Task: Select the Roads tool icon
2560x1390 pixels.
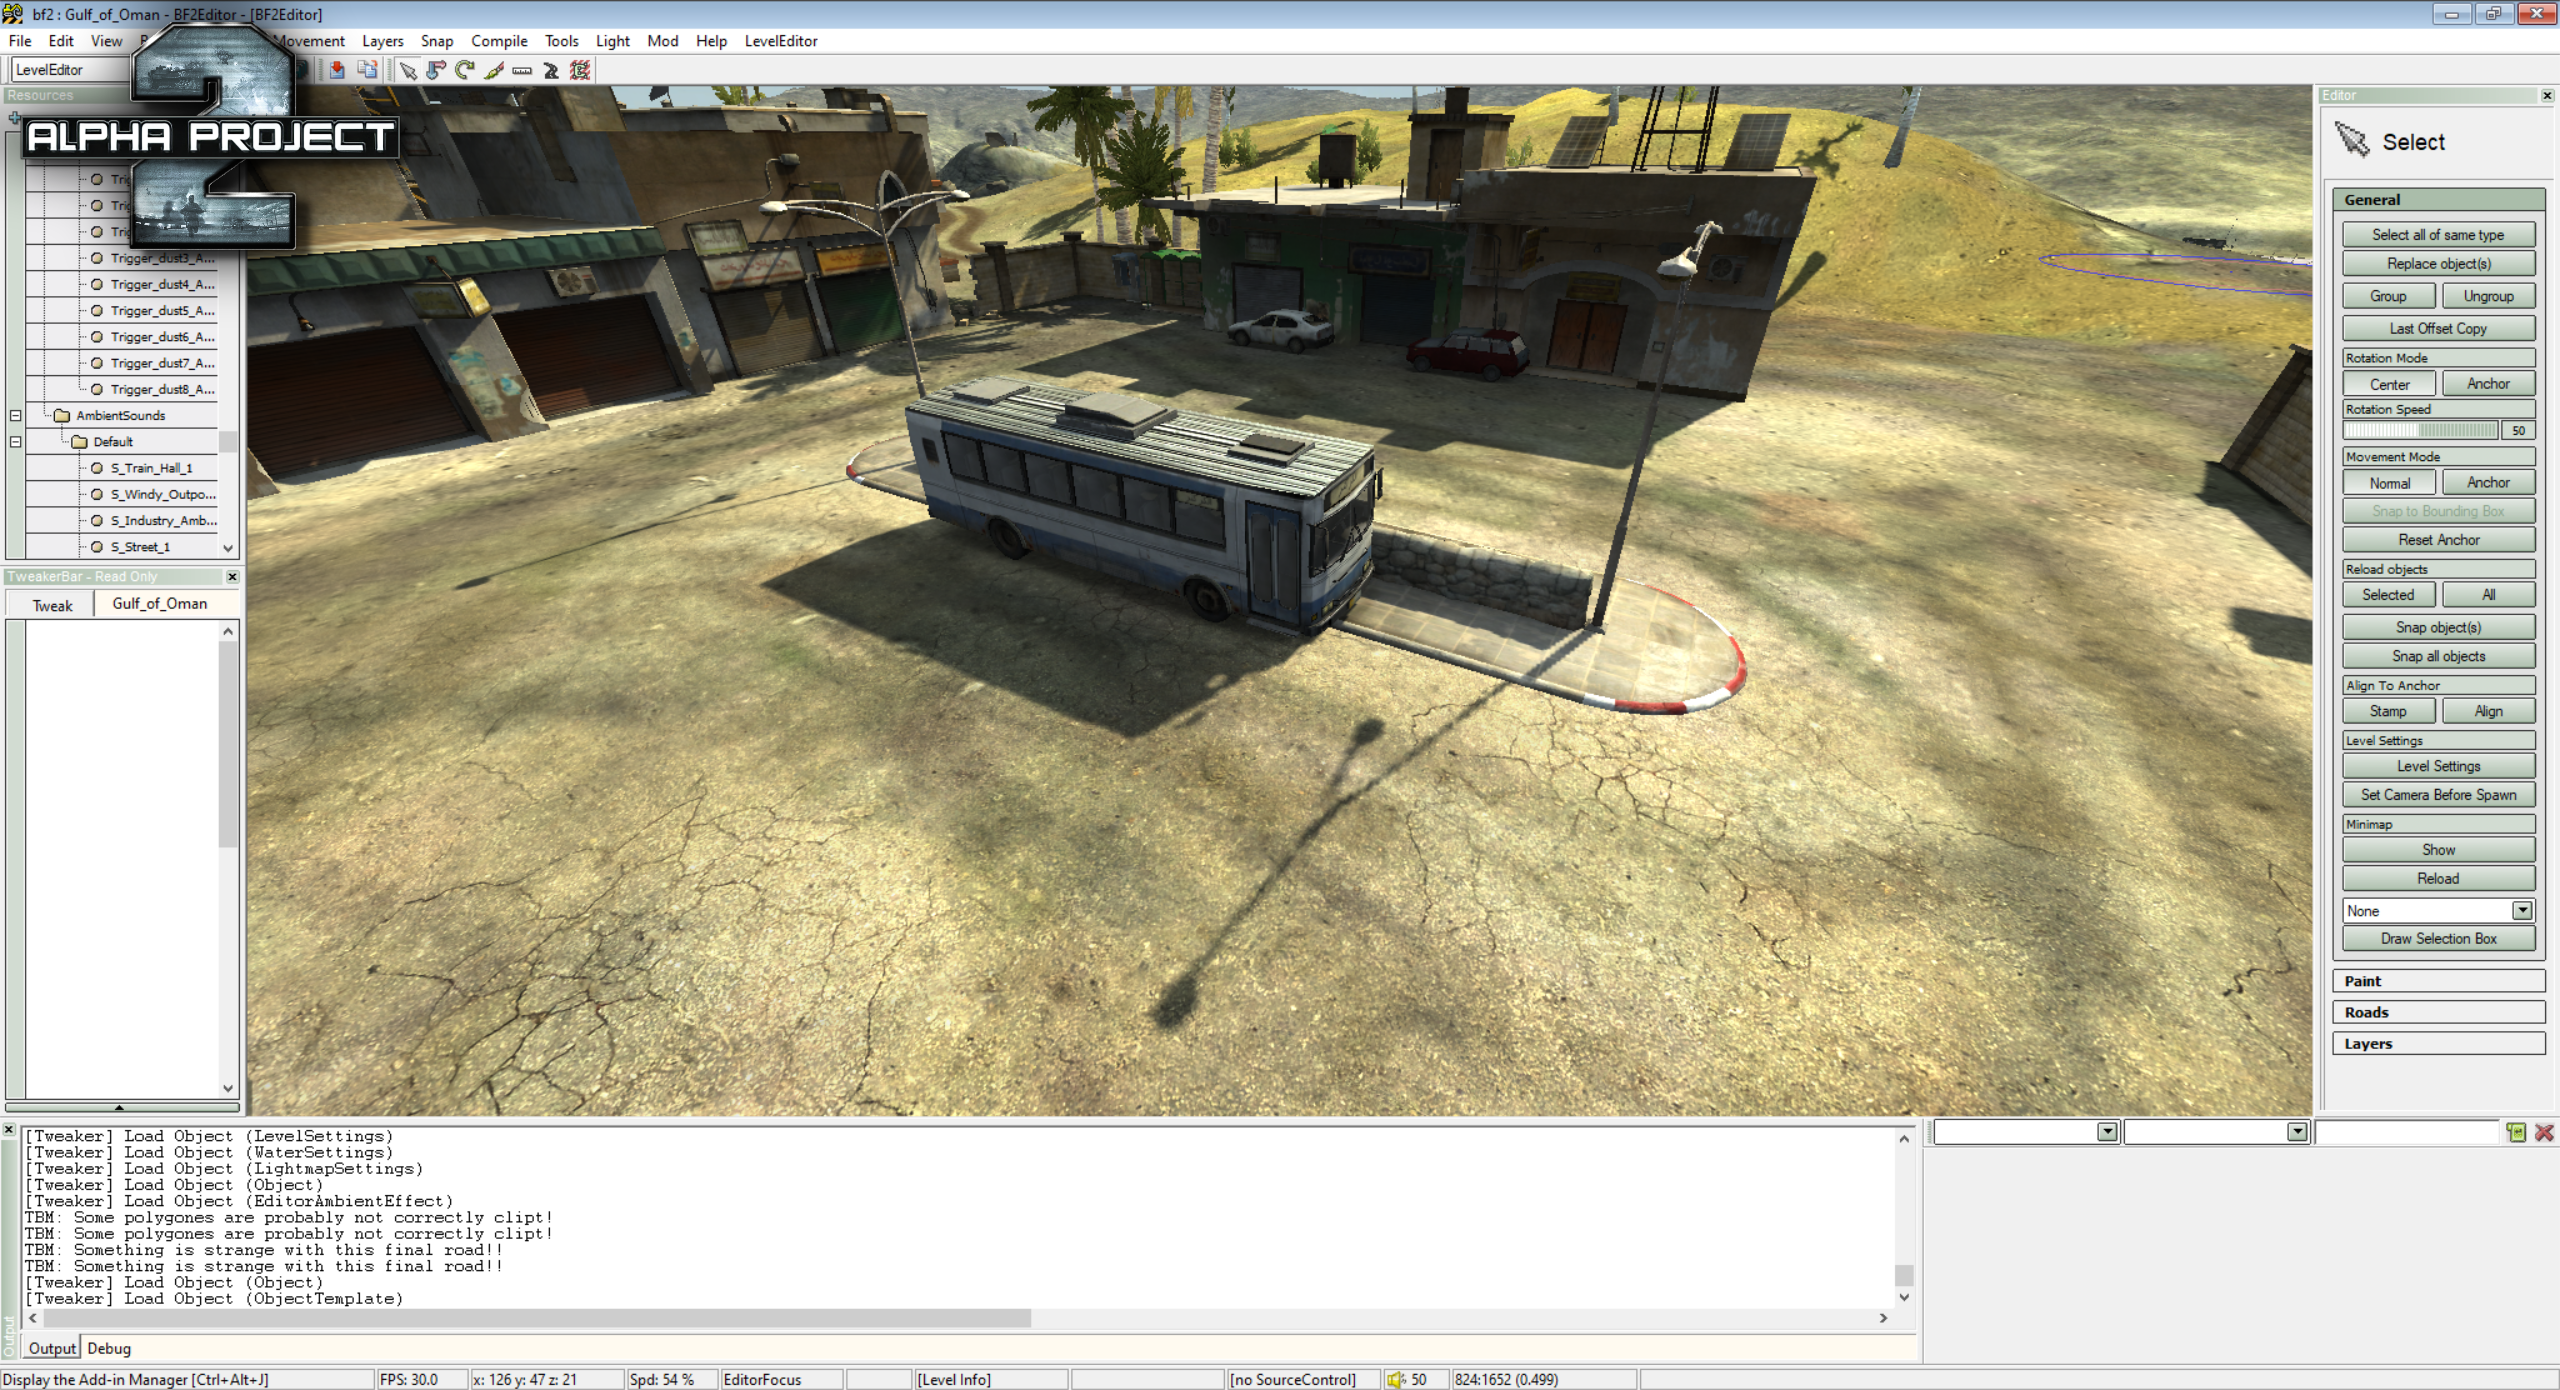Action: (x=551, y=70)
